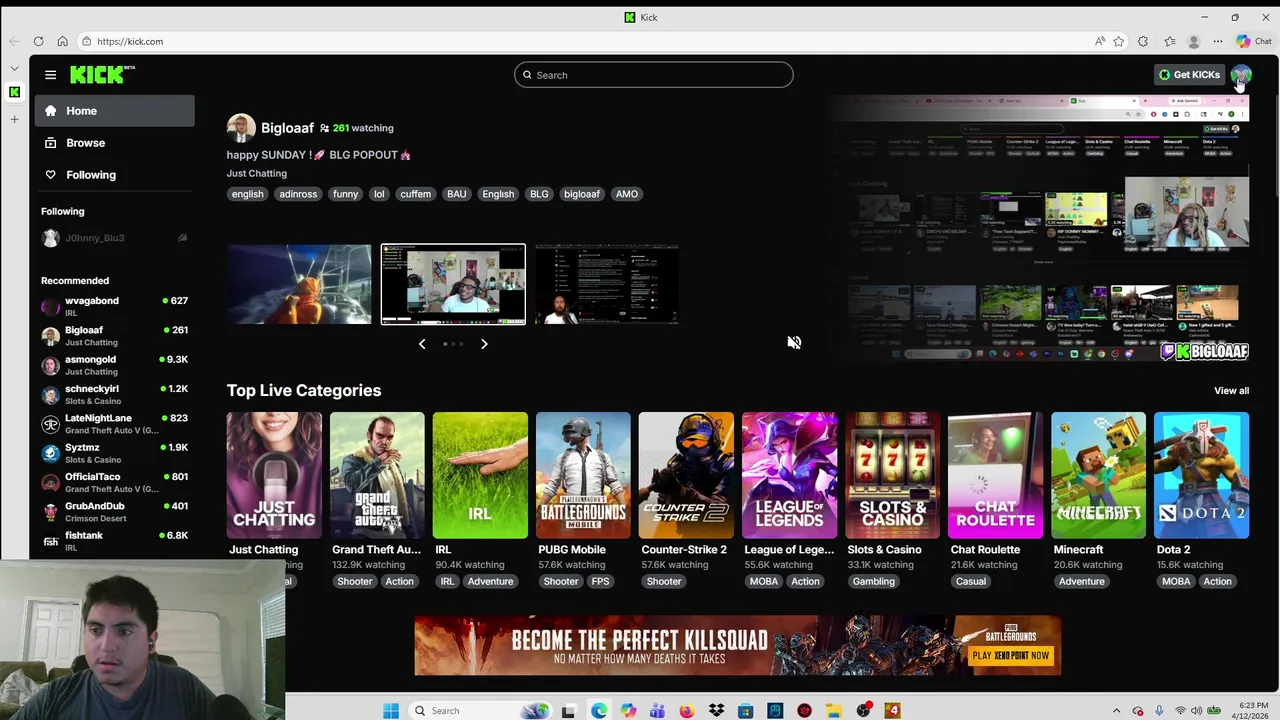This screenshot has height=720, width=1280.
Task: Select the Kick vertical tab icon
Action: pyautogui.click(x=14, y=92)
